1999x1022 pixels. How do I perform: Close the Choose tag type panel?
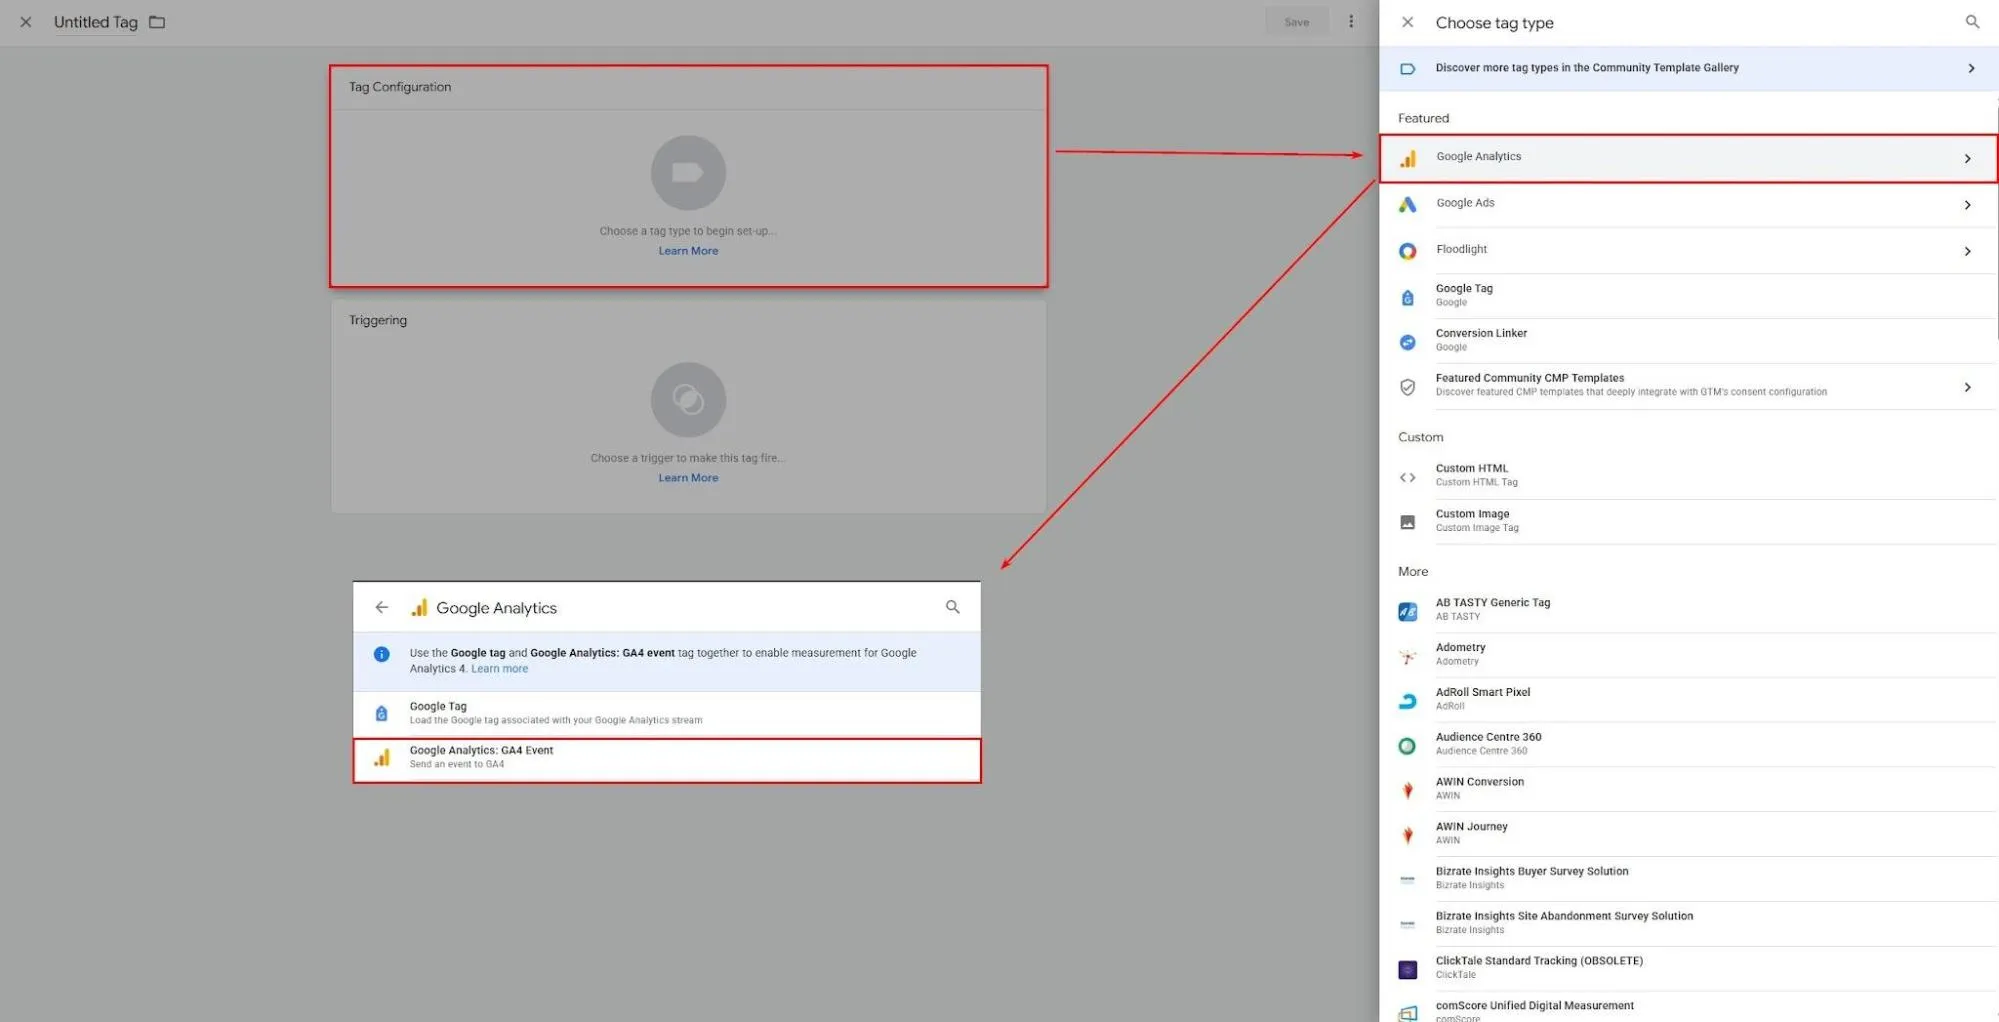pyautogui.click(x=1407, y=22)
